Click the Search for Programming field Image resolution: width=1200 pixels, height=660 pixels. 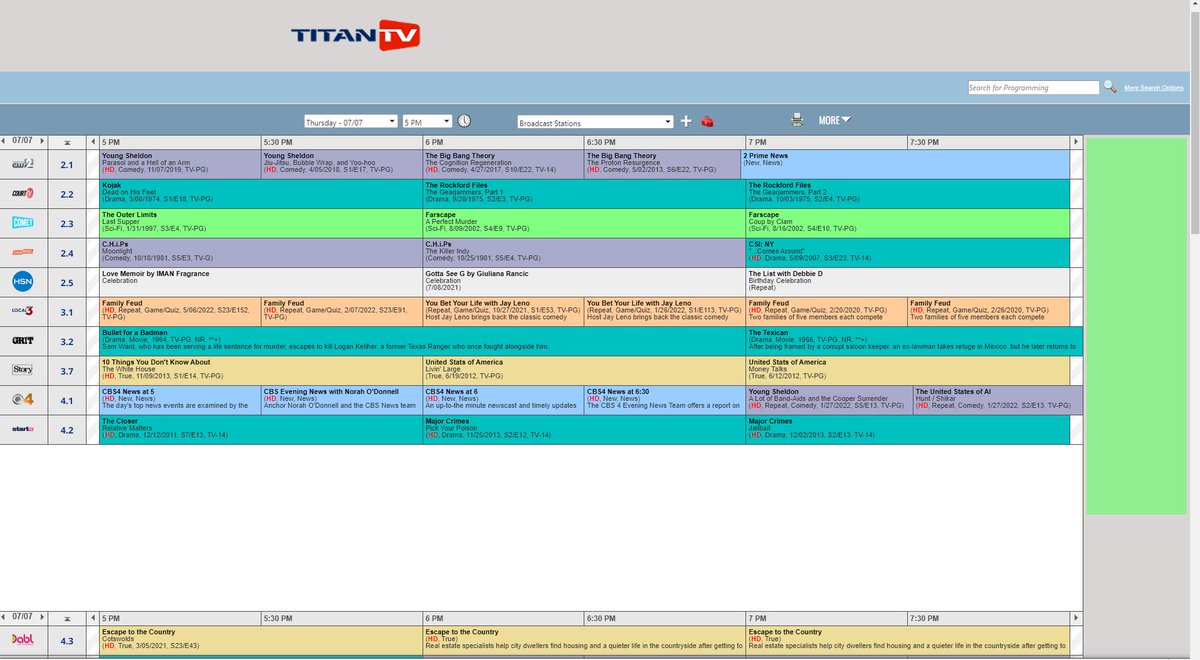point(1033,88)
